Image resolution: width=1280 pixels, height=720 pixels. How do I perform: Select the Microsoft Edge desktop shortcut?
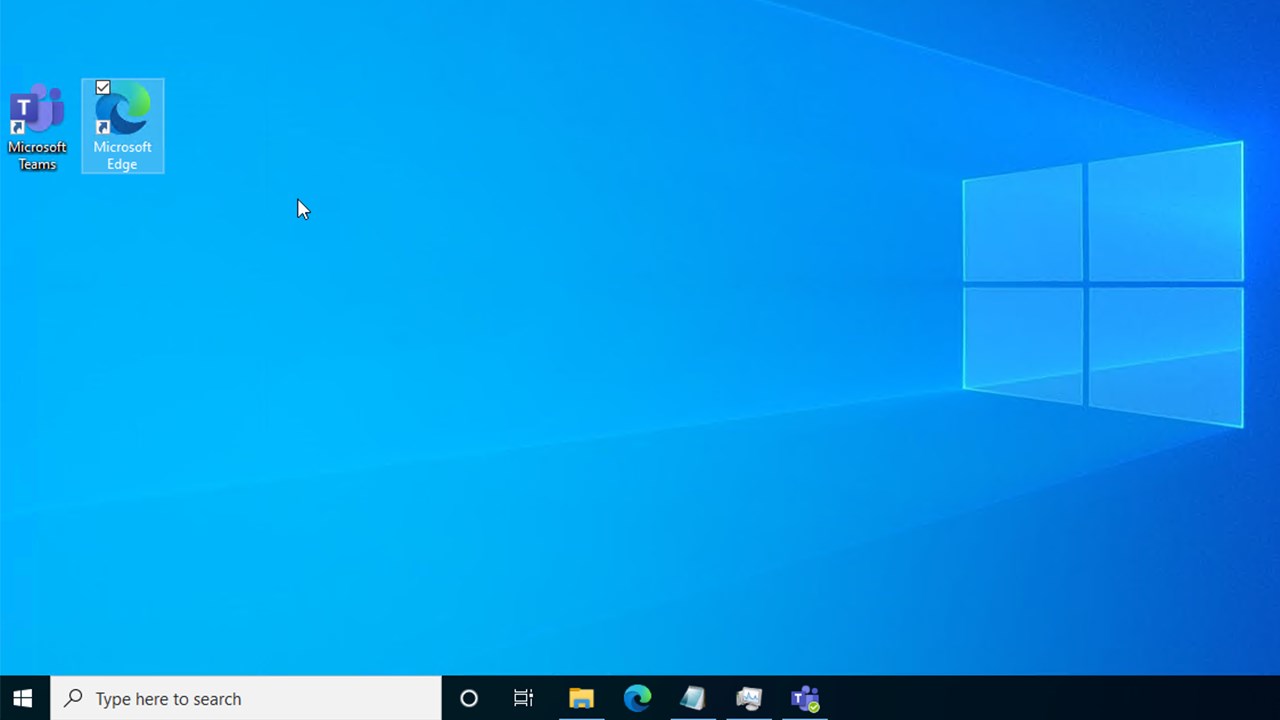123,127
